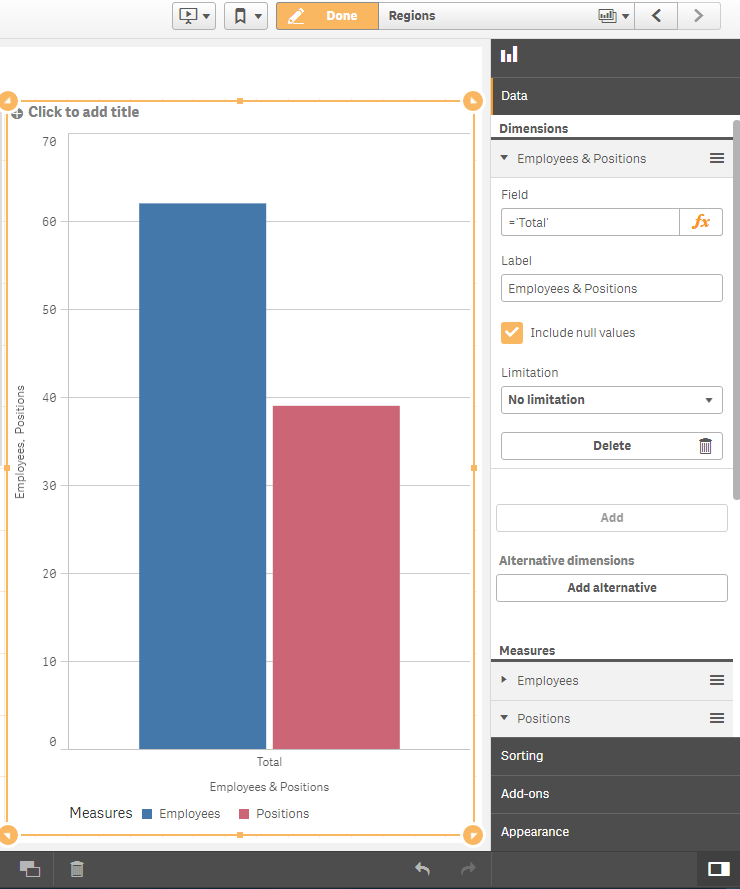
Task: Click Add alternative dimension button
Action: coord(612,588)
